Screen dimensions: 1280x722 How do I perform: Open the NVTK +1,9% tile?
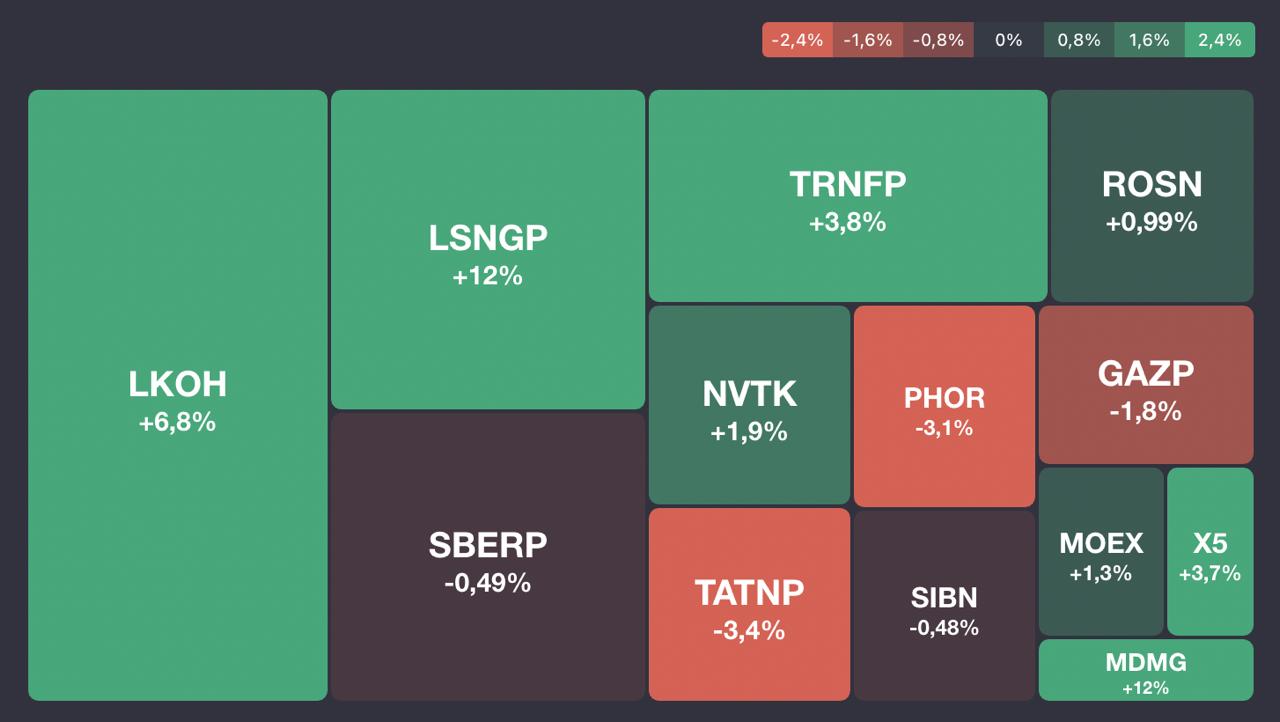pos(749,405)
